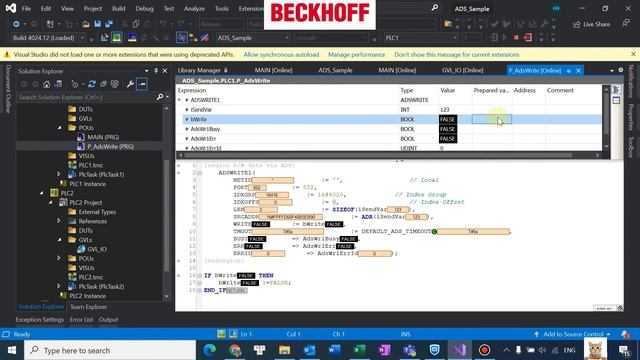This screenshot has width=640, height=360.
Task: Open the Tools menu
Action: point(222,8)
